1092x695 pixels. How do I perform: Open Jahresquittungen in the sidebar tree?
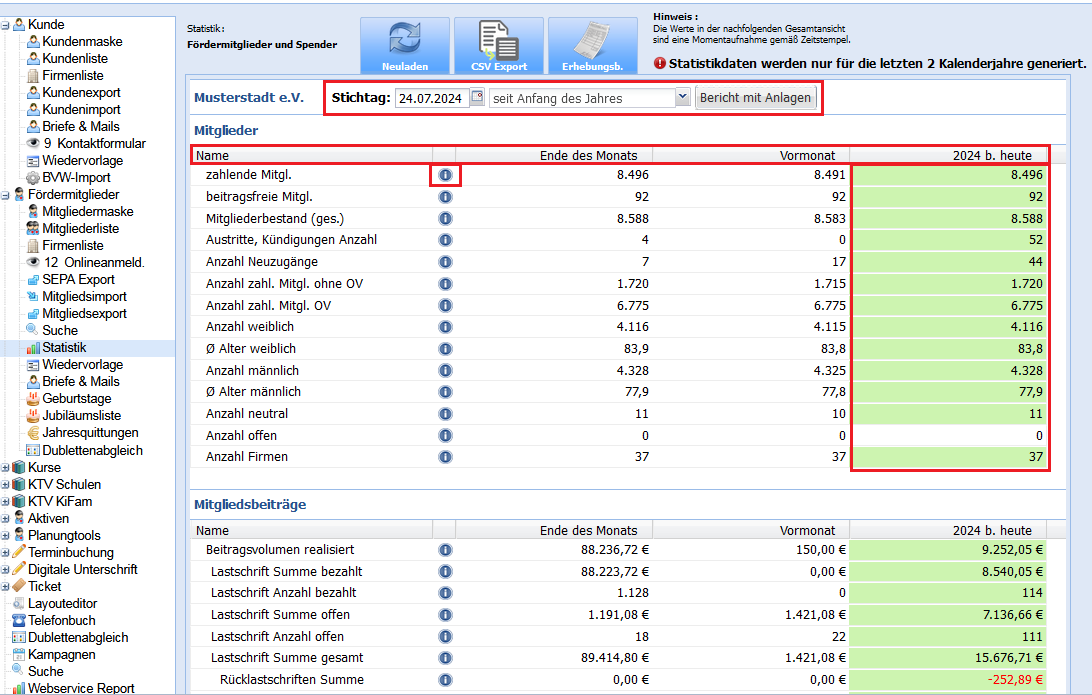90,432
